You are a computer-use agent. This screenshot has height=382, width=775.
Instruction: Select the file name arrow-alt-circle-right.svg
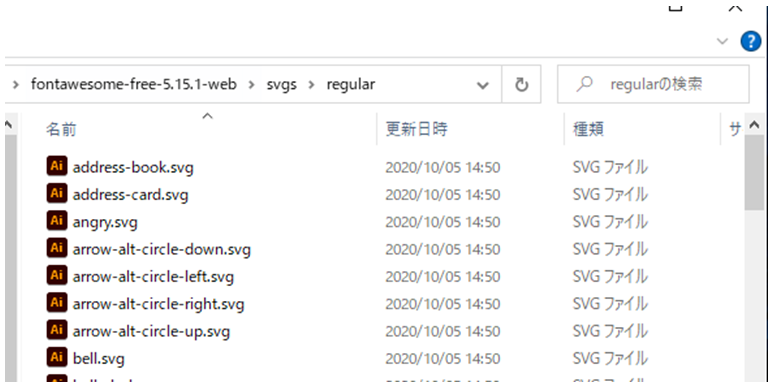point(159,304)
